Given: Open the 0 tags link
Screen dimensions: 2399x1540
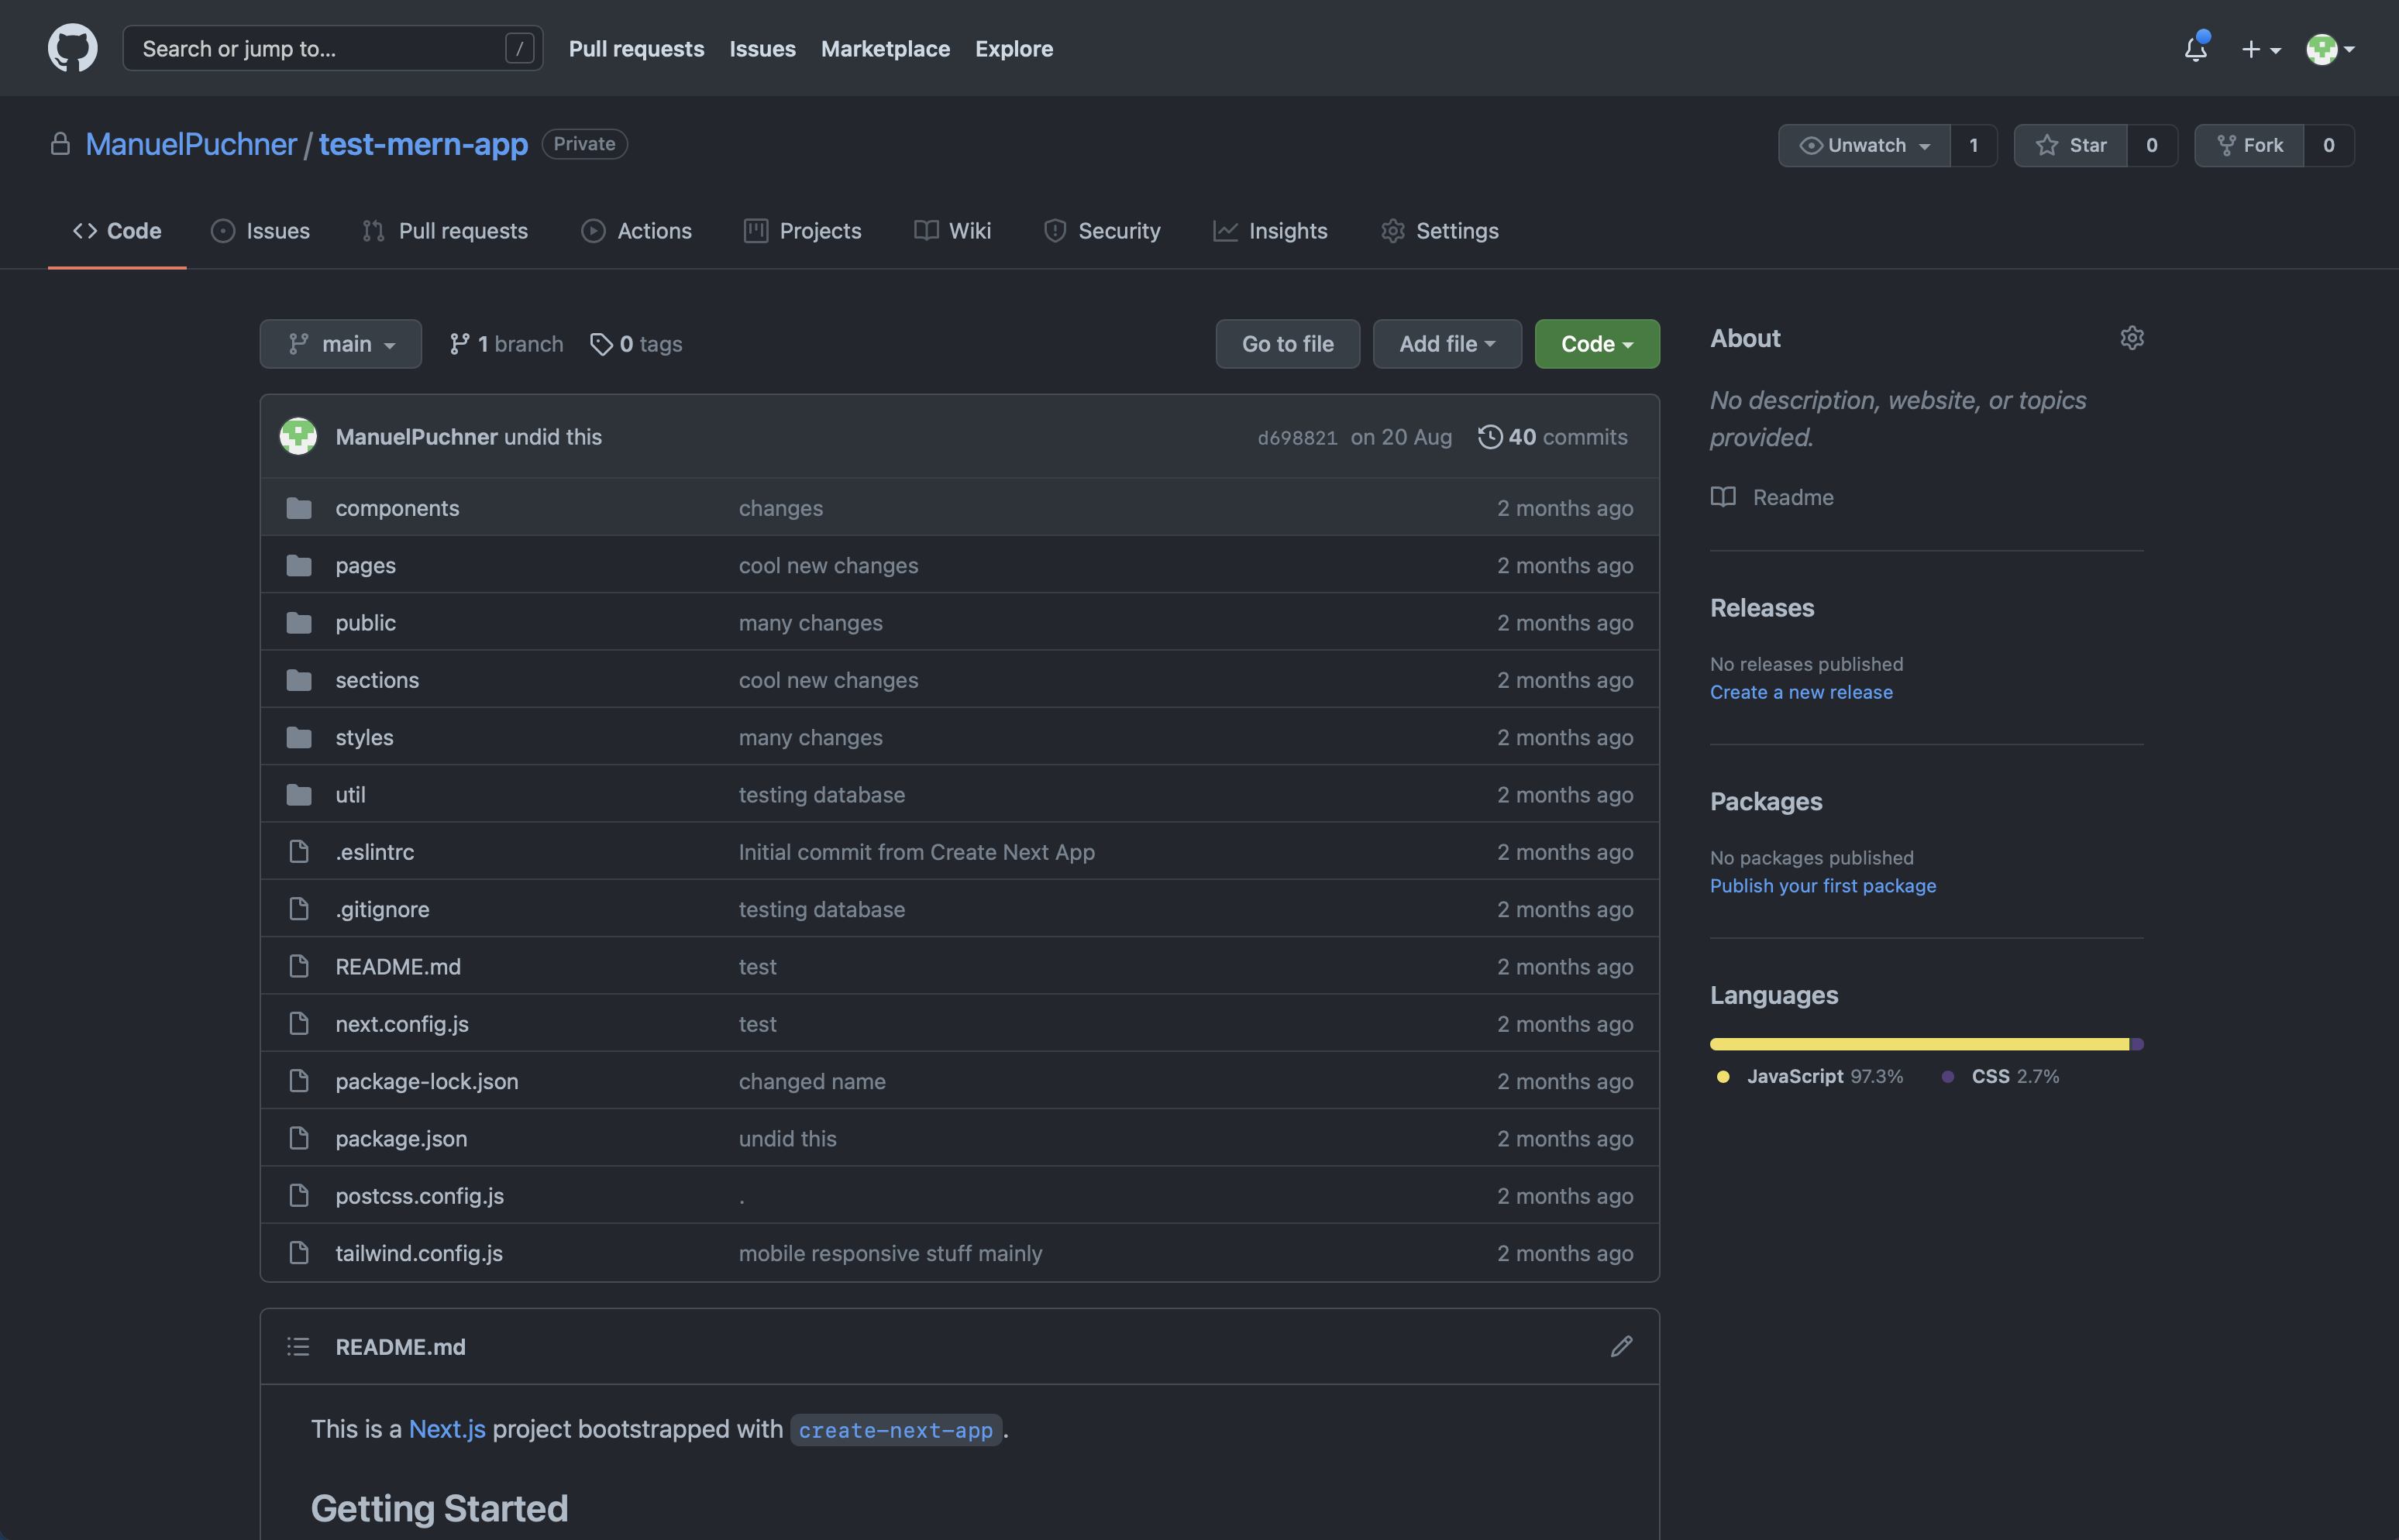Looking at the screenshot, I should [637, 344].
